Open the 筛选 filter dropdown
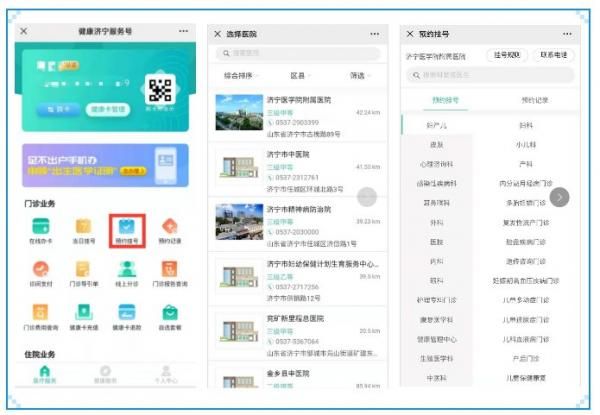 pos(359,76)
